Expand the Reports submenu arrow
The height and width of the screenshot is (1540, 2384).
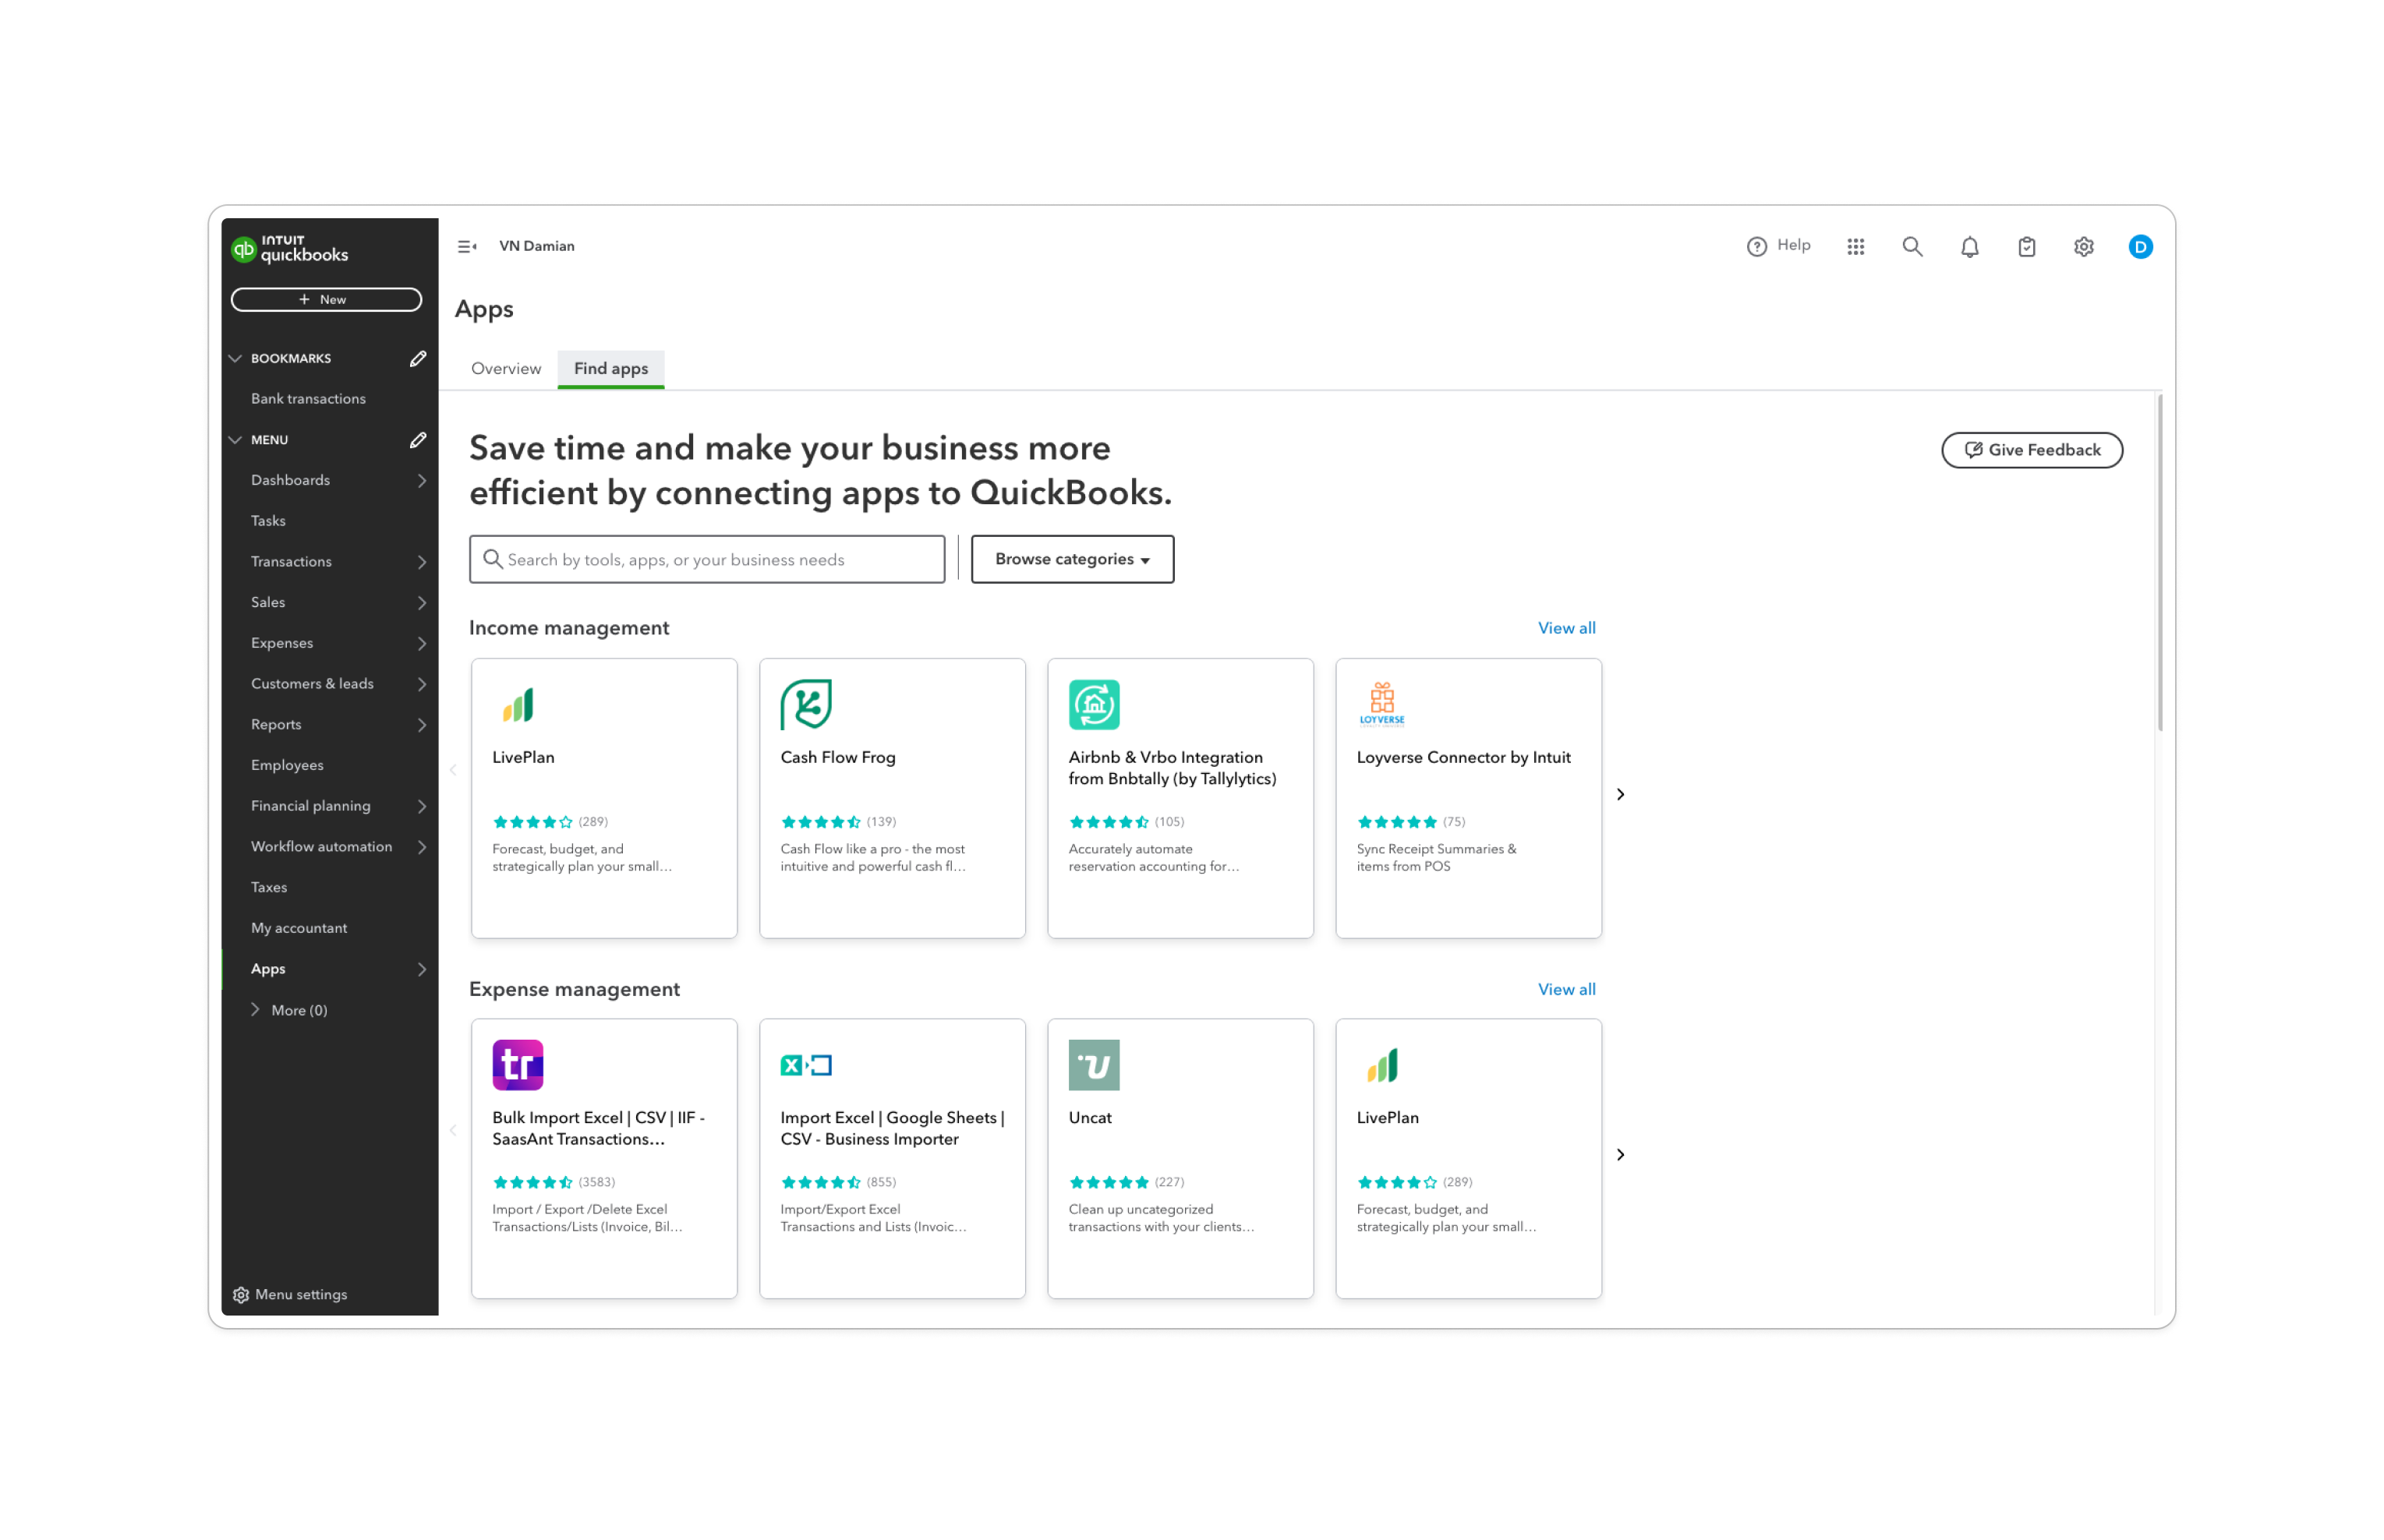(422, 725)
